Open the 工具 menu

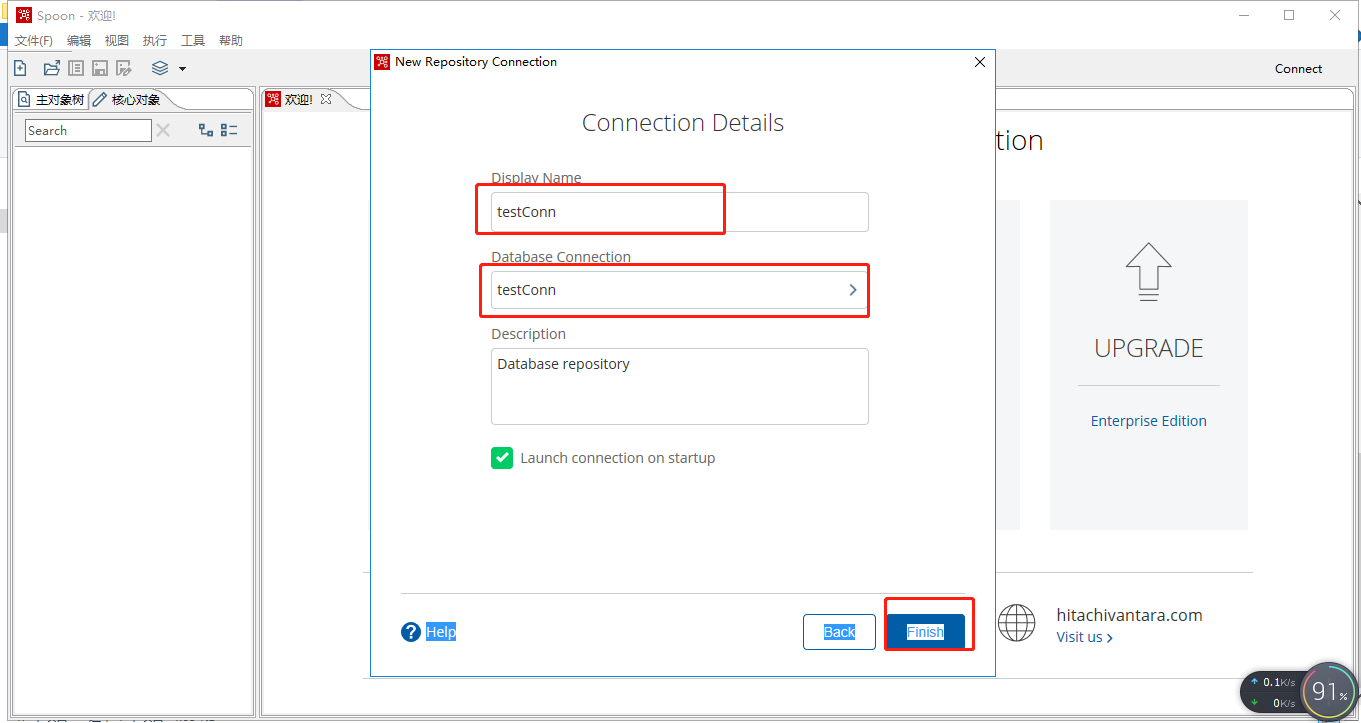[x=193, y=41]
